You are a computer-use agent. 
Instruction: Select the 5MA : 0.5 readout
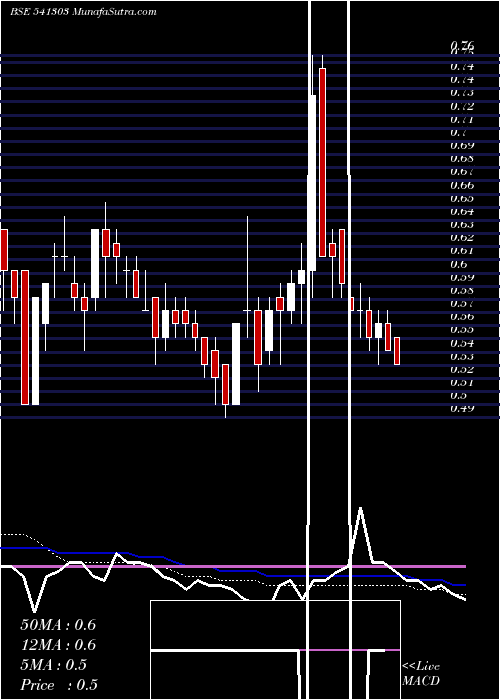(54, 665)
